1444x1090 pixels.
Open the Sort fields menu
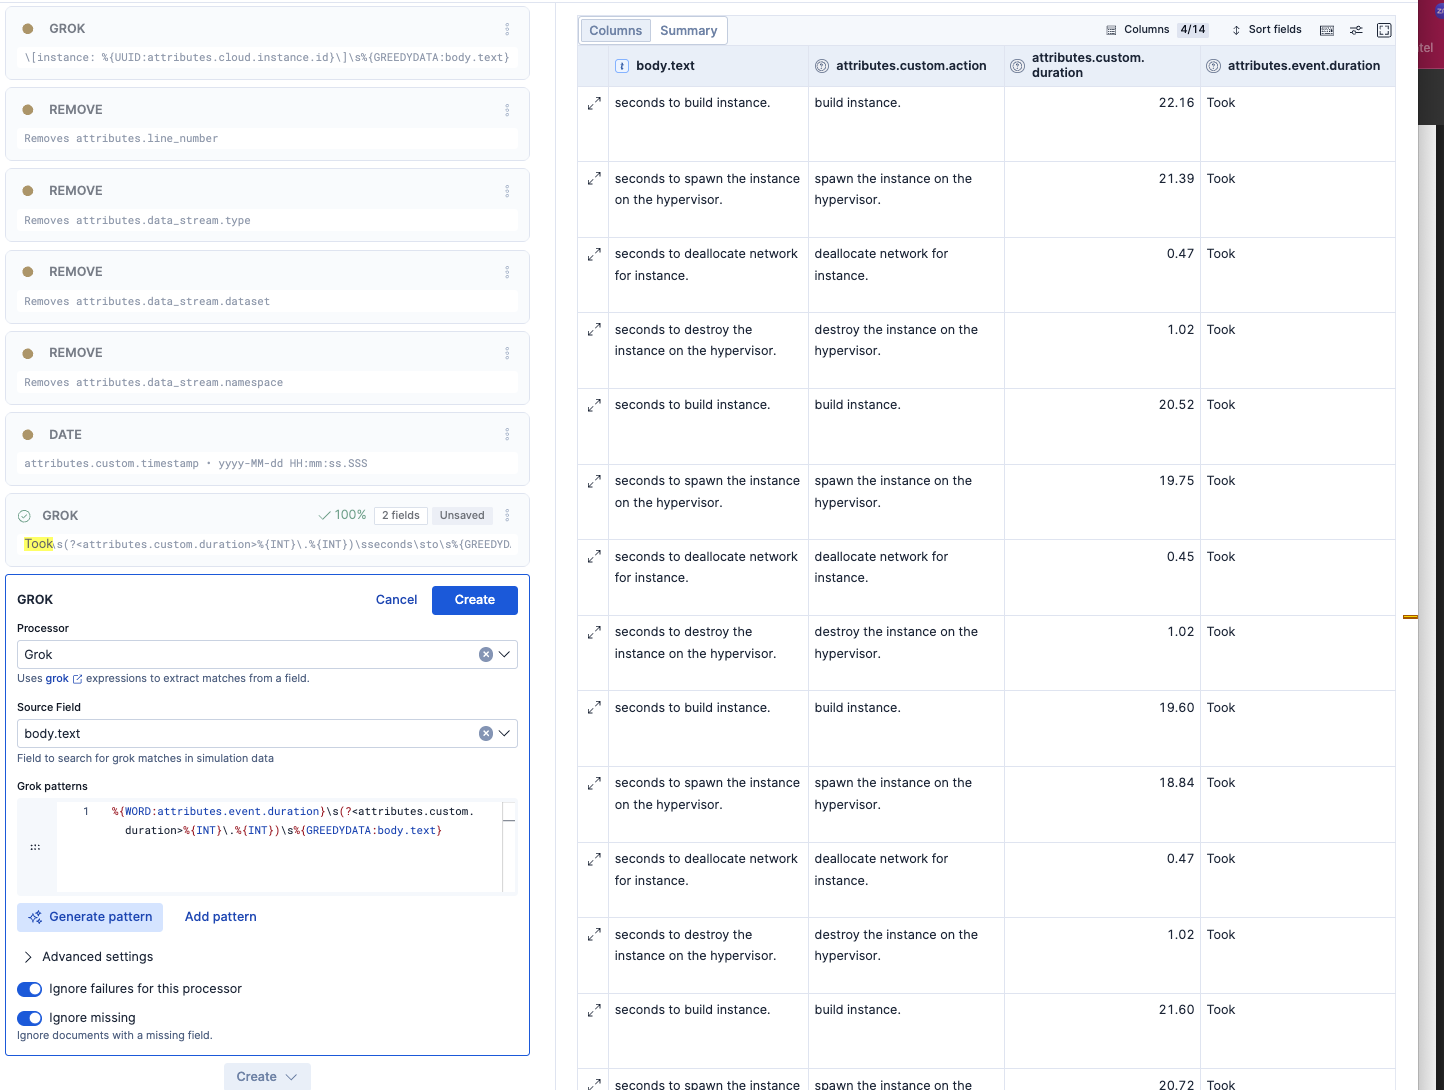click(1266, 30)
